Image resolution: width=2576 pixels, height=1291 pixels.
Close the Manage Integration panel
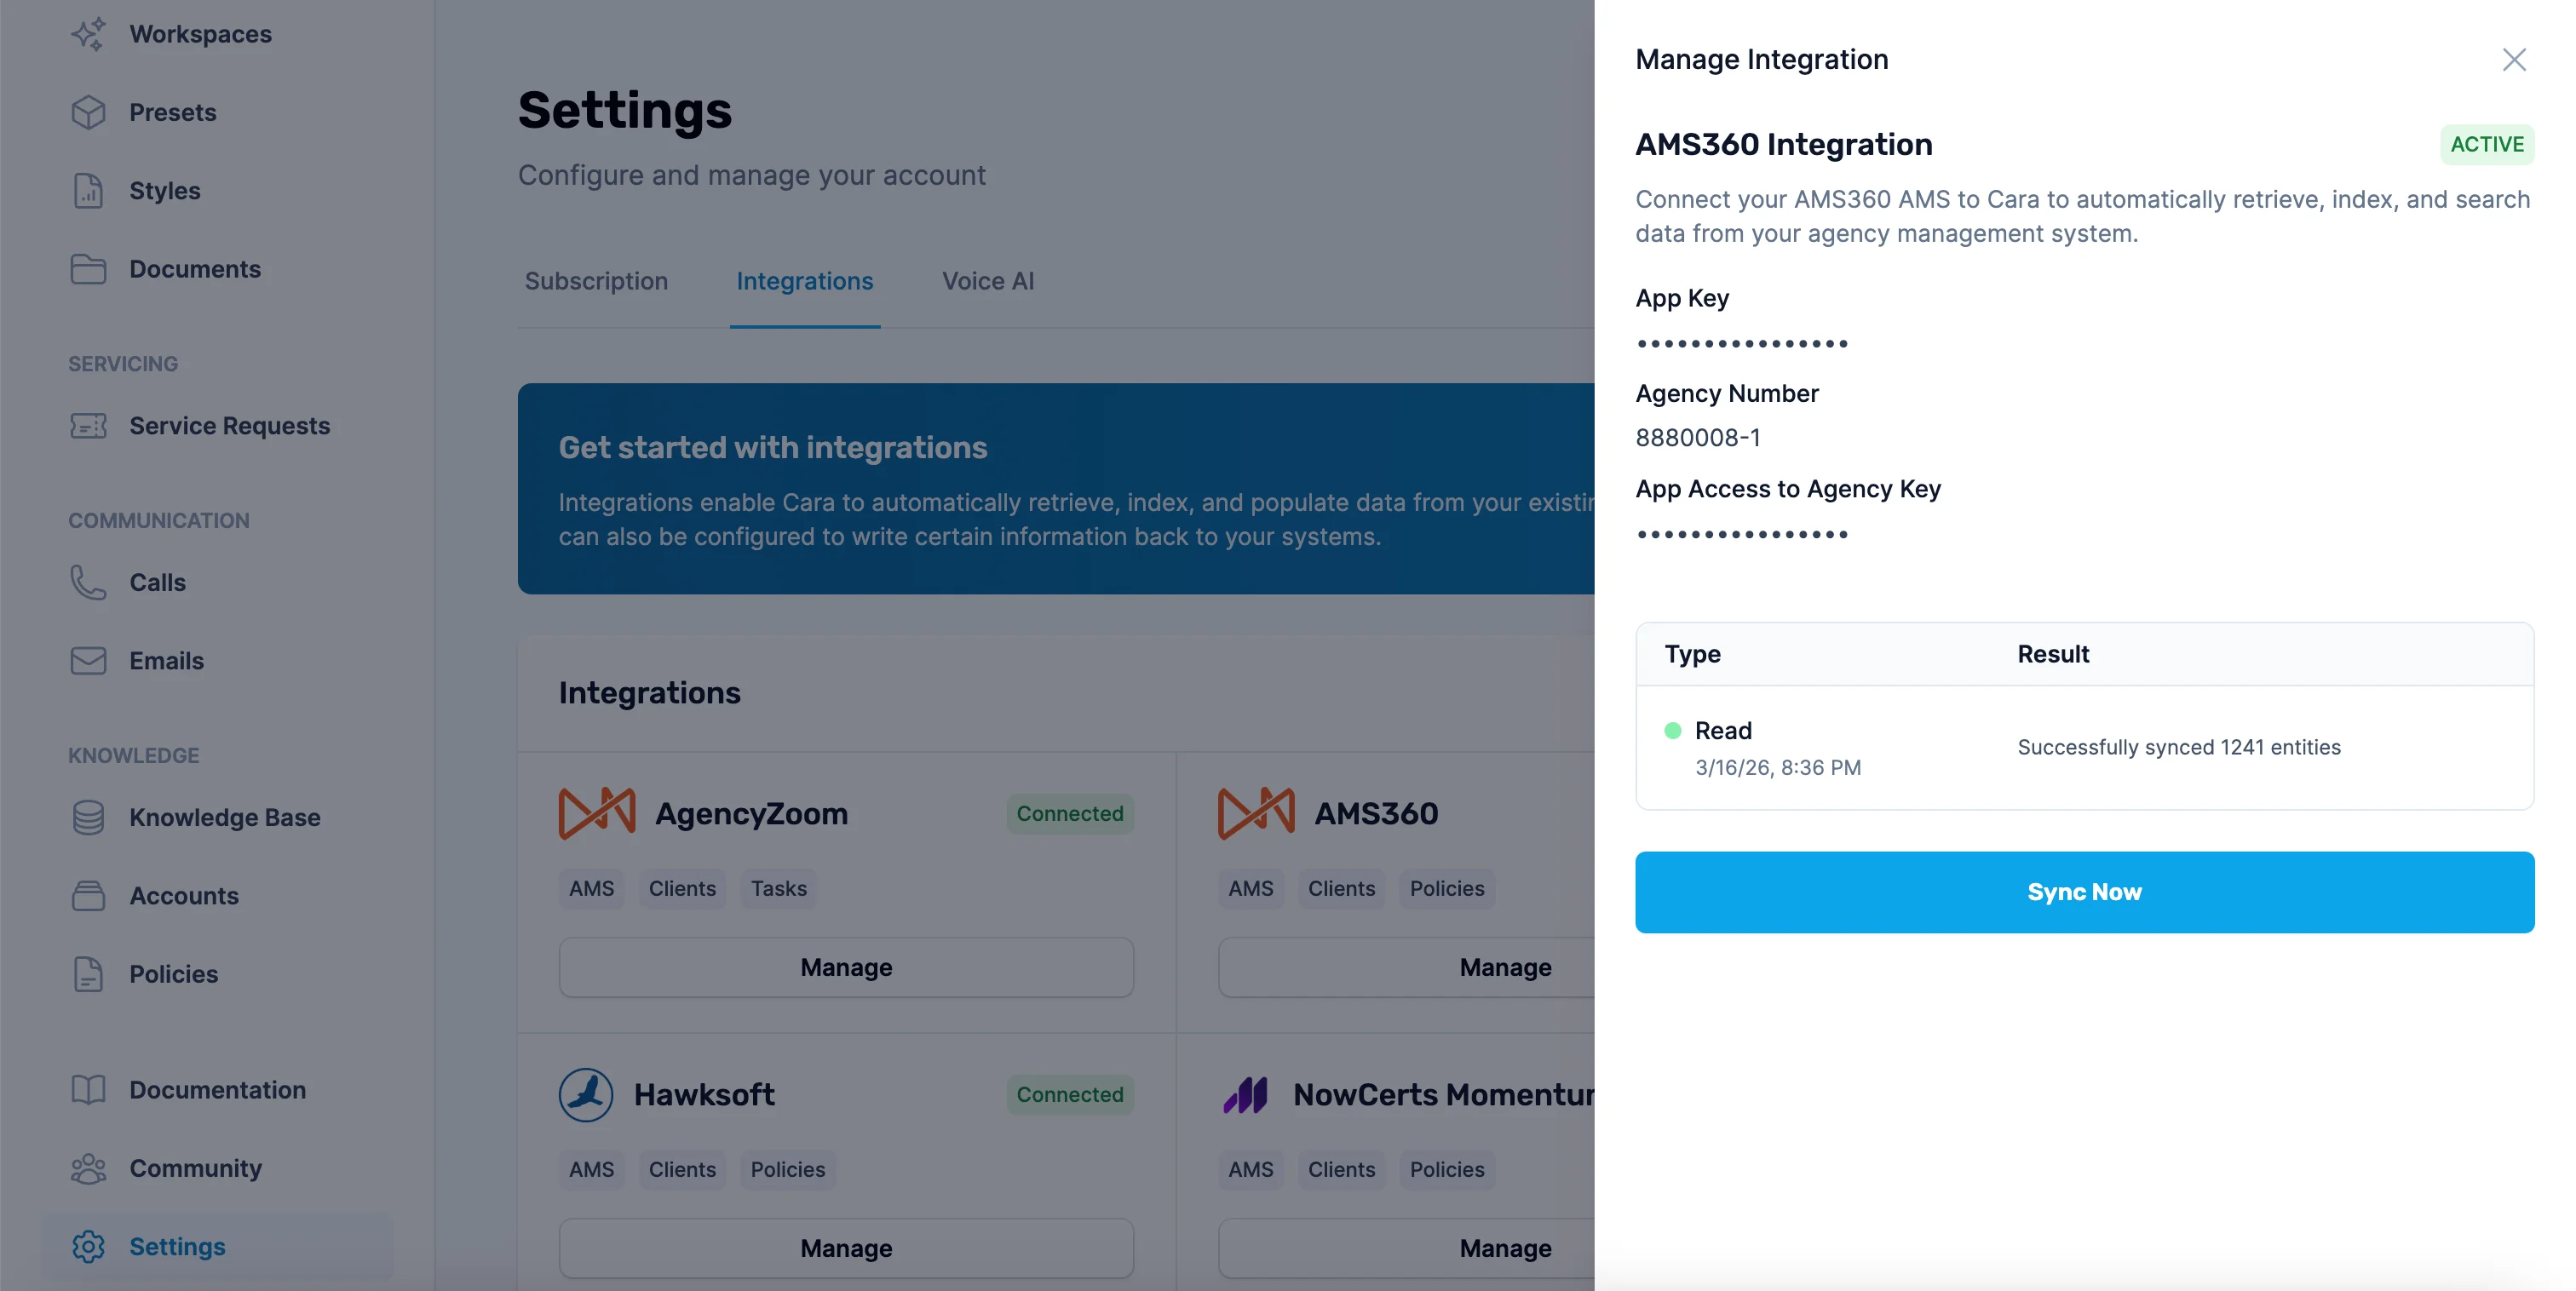[x=2514, y=60]
